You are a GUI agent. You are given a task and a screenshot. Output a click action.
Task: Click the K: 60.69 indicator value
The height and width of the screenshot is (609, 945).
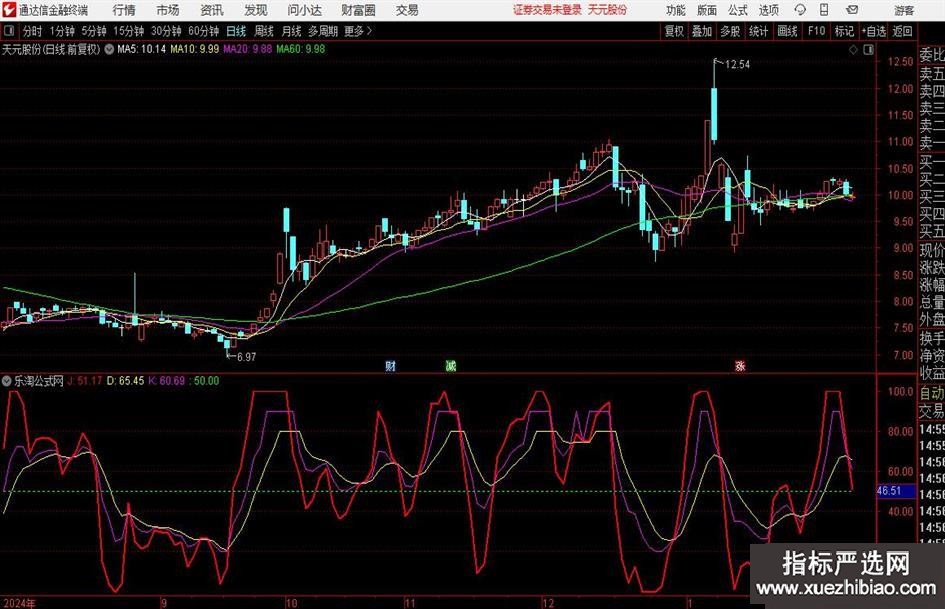pos(166,380)
